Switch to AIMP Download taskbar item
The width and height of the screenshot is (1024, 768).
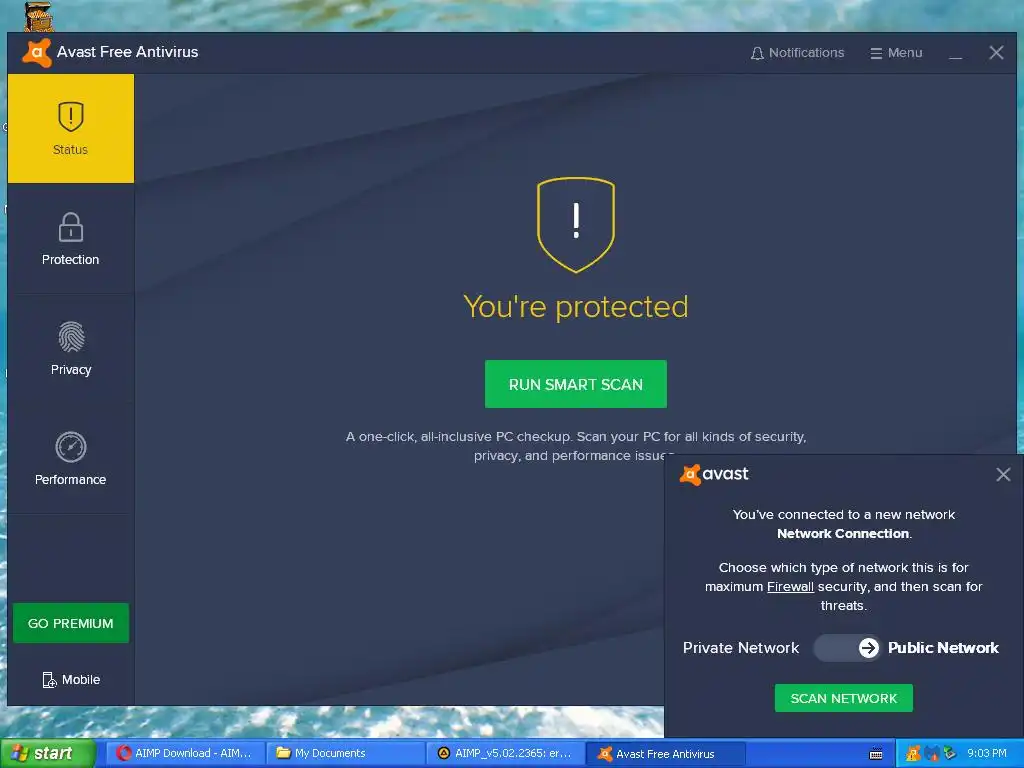185,753
